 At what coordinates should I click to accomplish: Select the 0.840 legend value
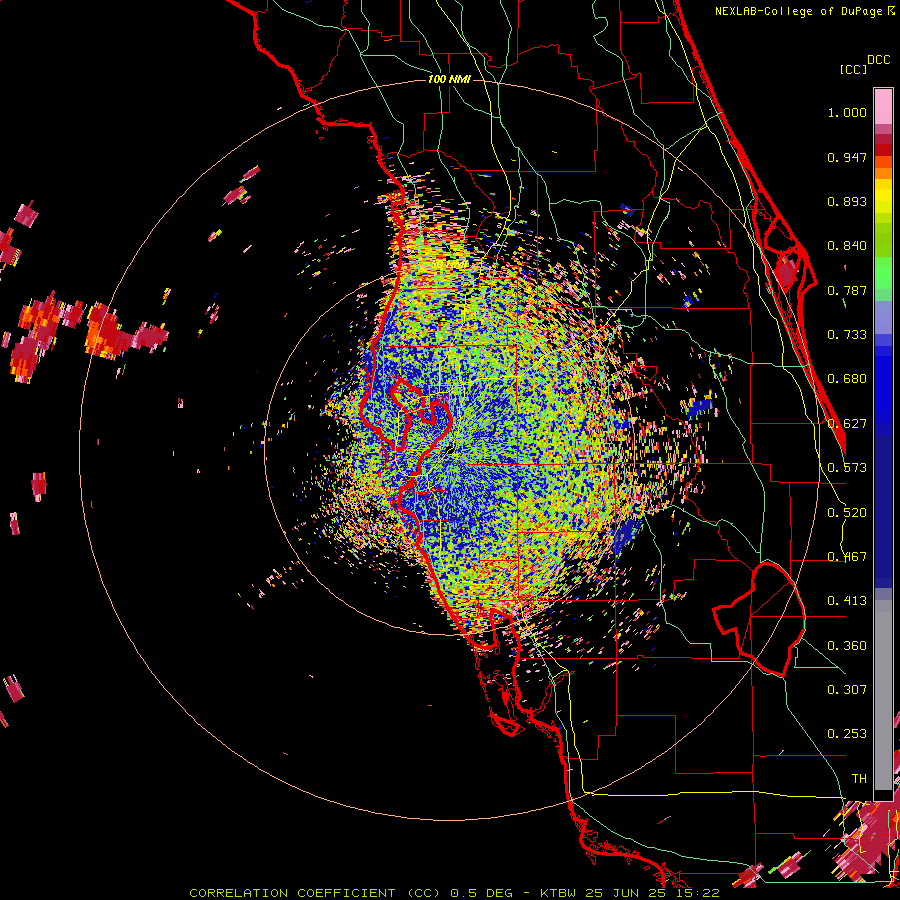coord(847,246)
